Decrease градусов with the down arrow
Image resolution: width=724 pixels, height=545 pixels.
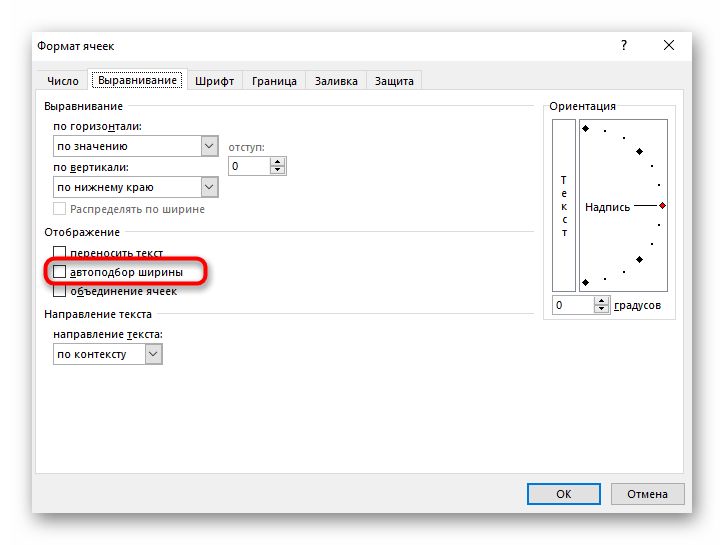click(601, 309)
